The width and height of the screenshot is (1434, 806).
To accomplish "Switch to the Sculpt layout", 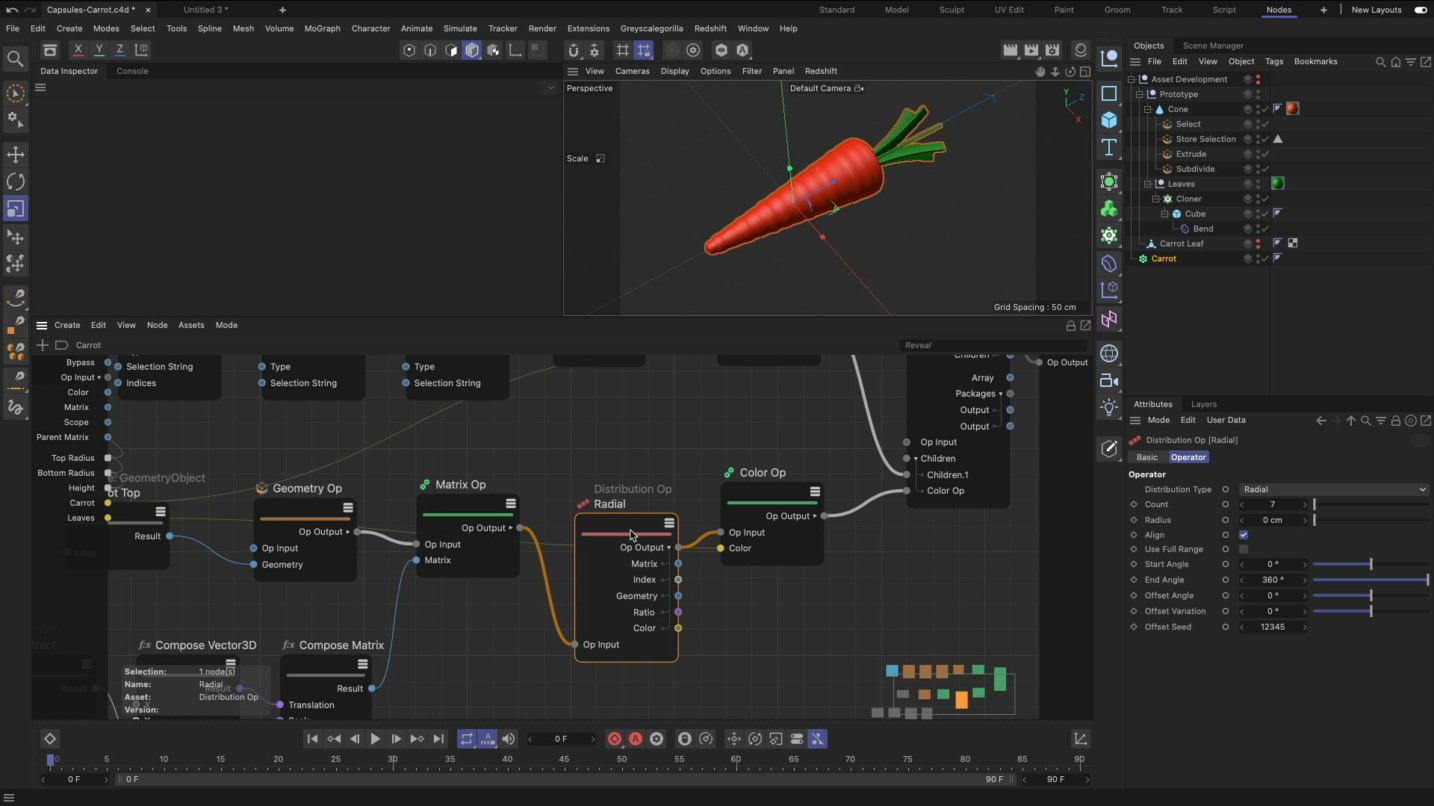I will (x=952, y=10).
